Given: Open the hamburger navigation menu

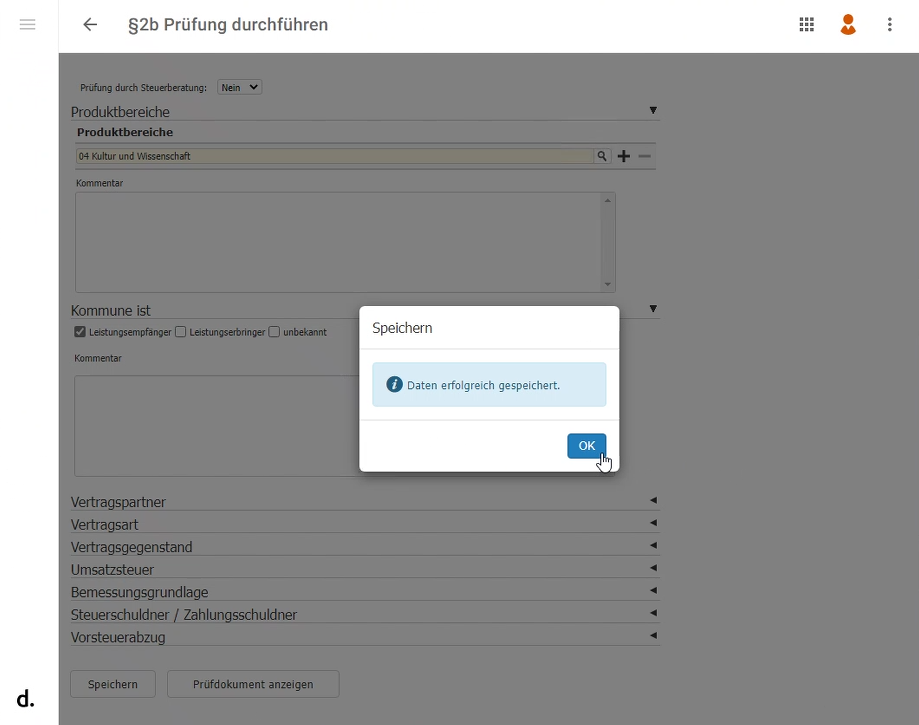Looking at the screenshot, I should [x=28, y=25].
